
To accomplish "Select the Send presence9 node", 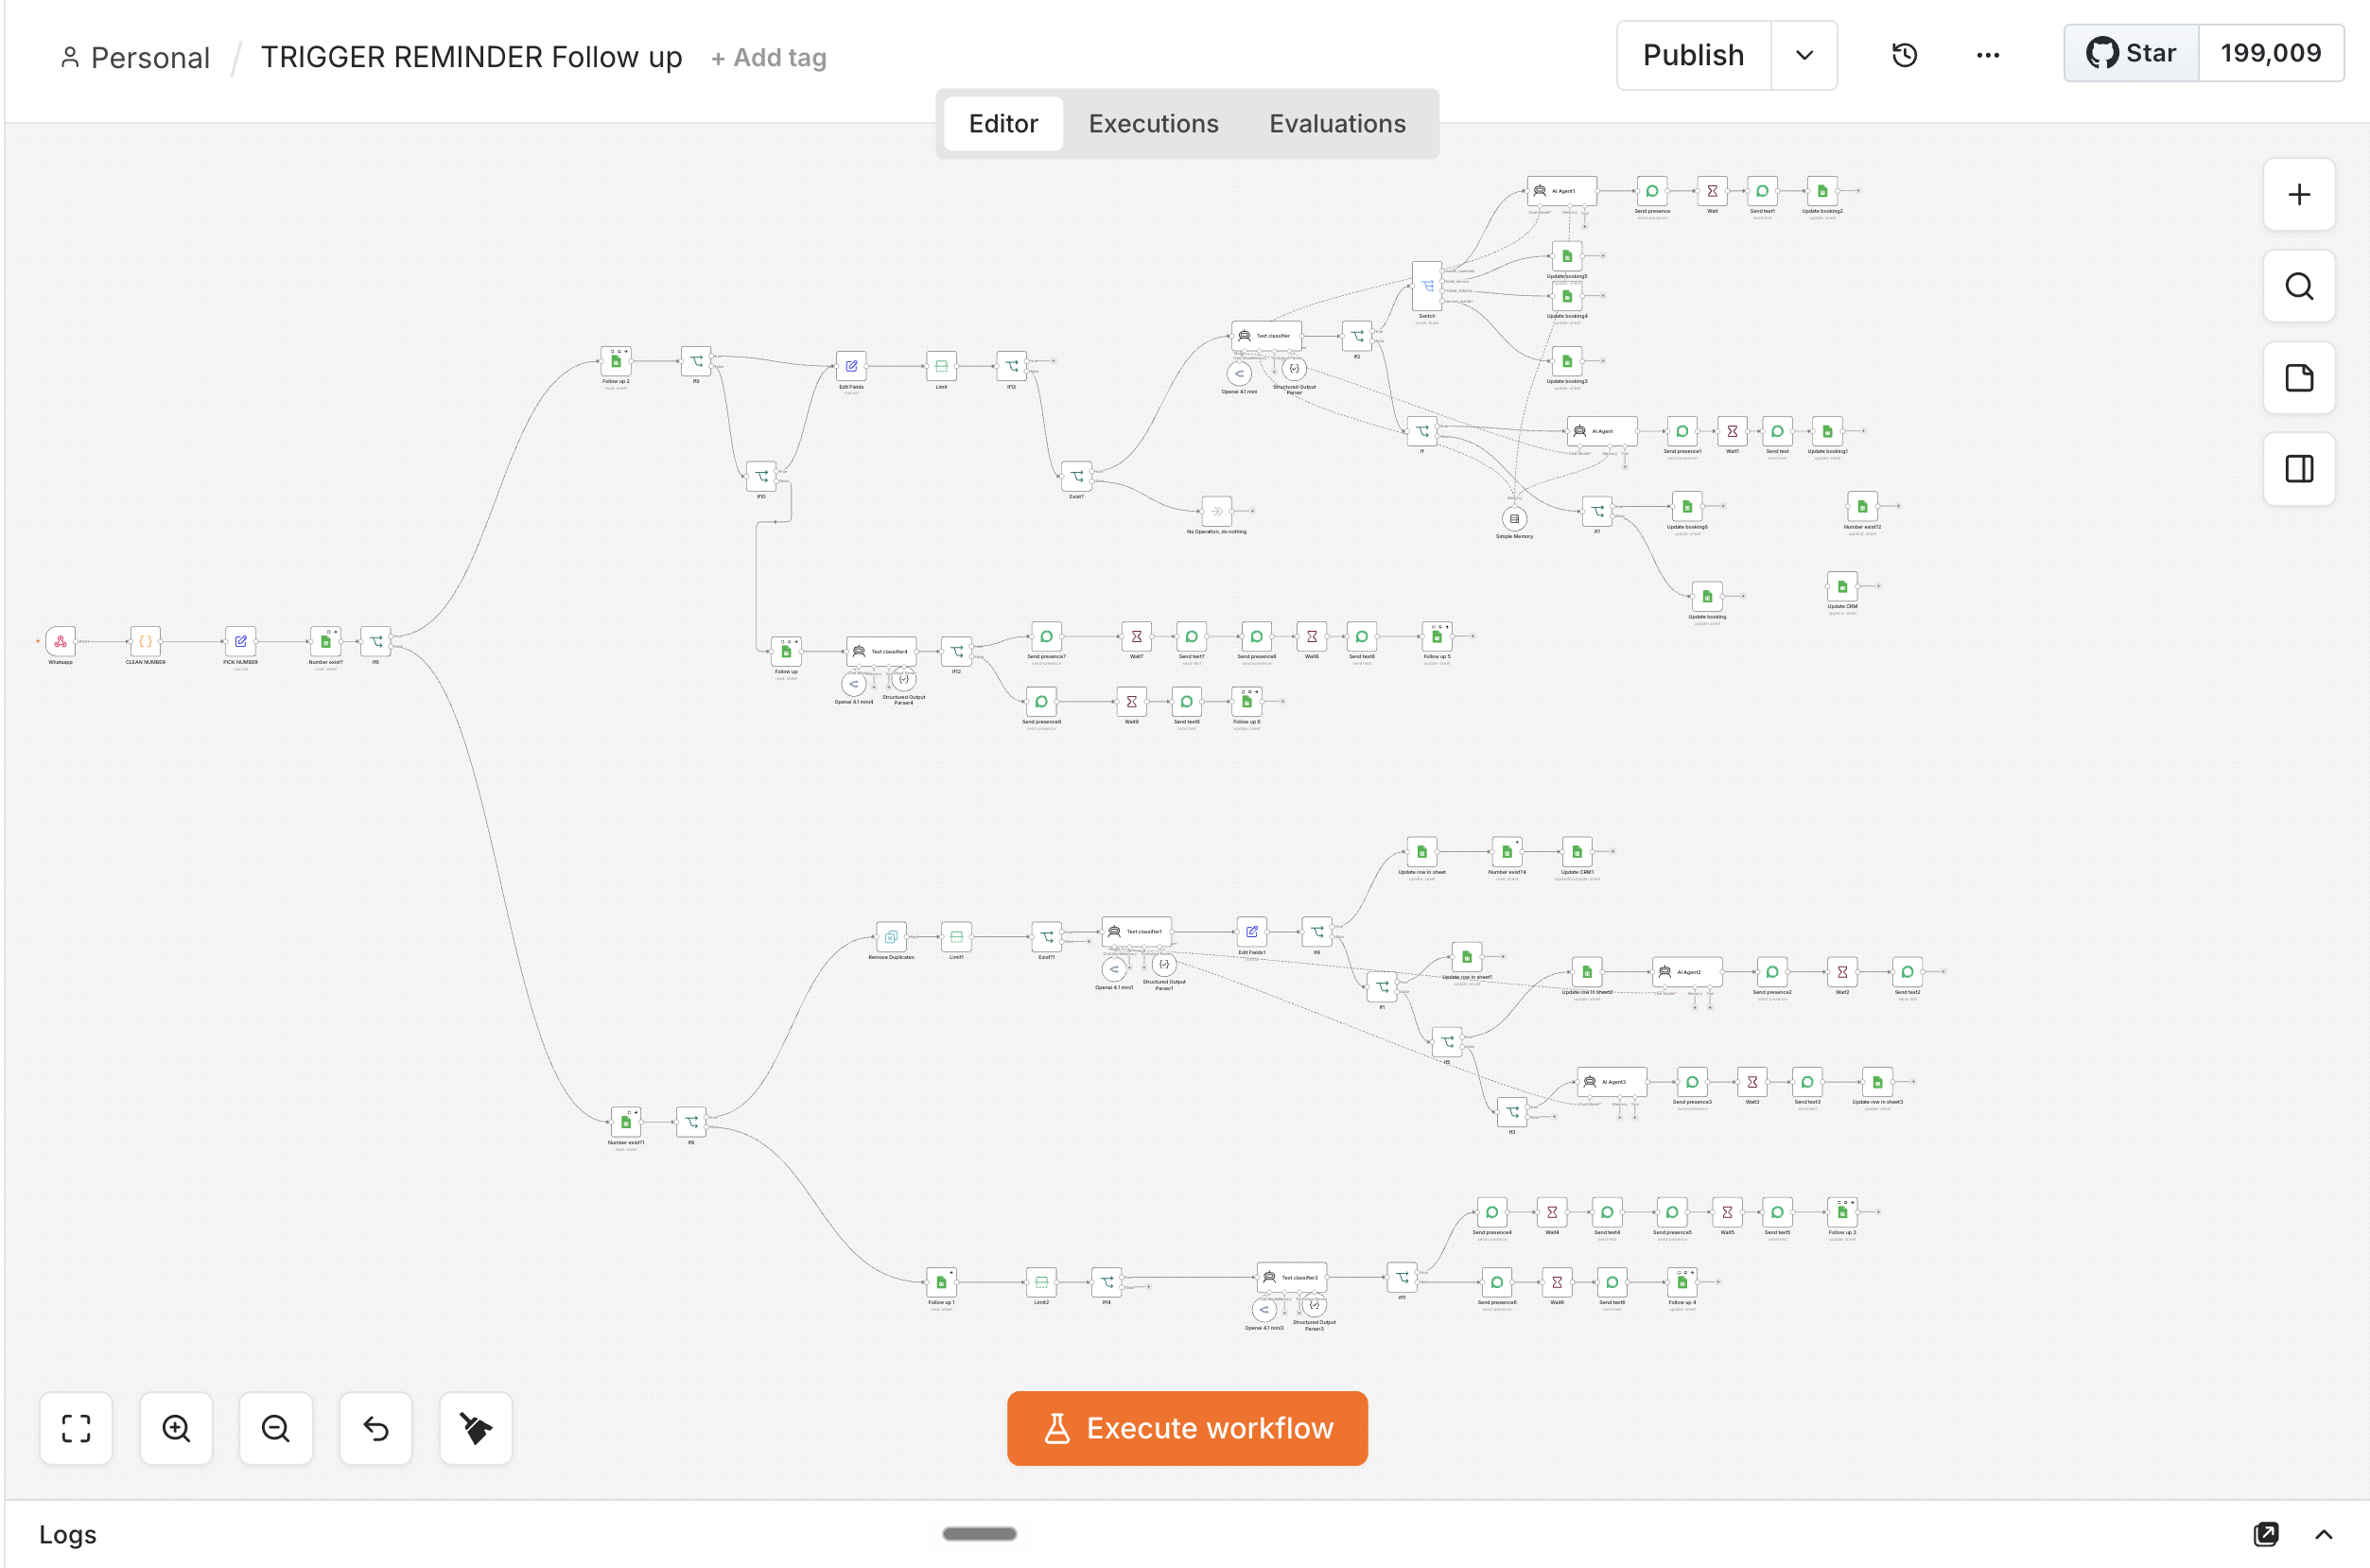I will (1041, 701).
